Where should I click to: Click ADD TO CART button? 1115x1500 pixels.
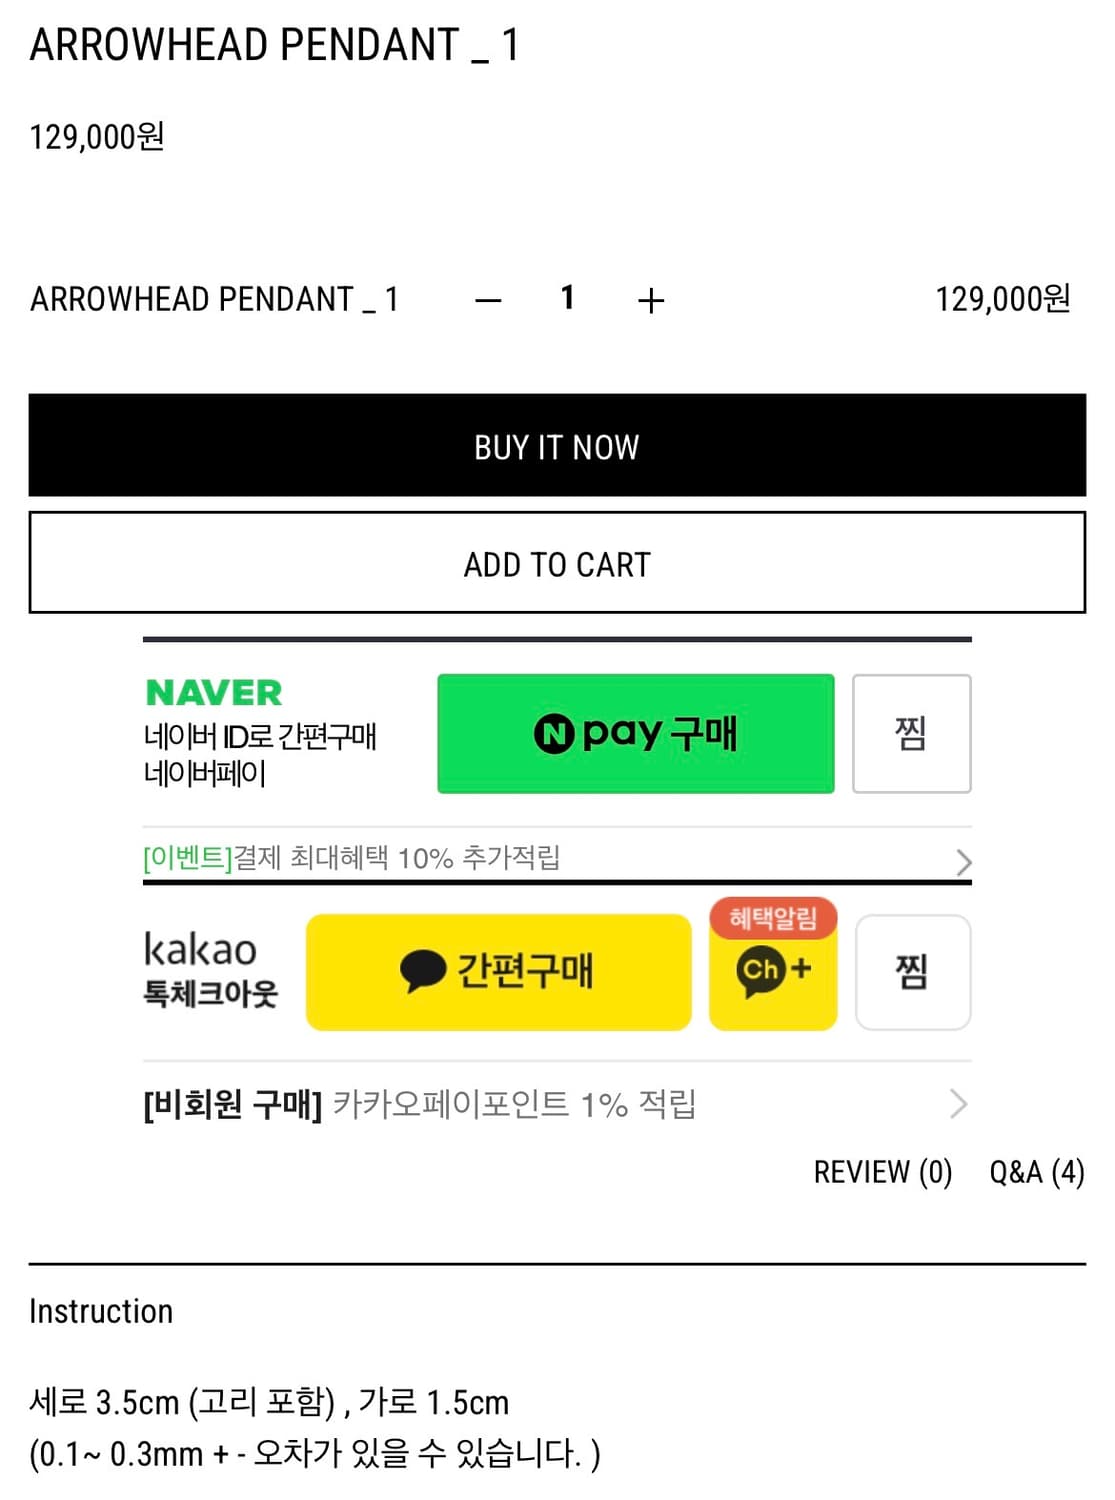tap(557, 563)
